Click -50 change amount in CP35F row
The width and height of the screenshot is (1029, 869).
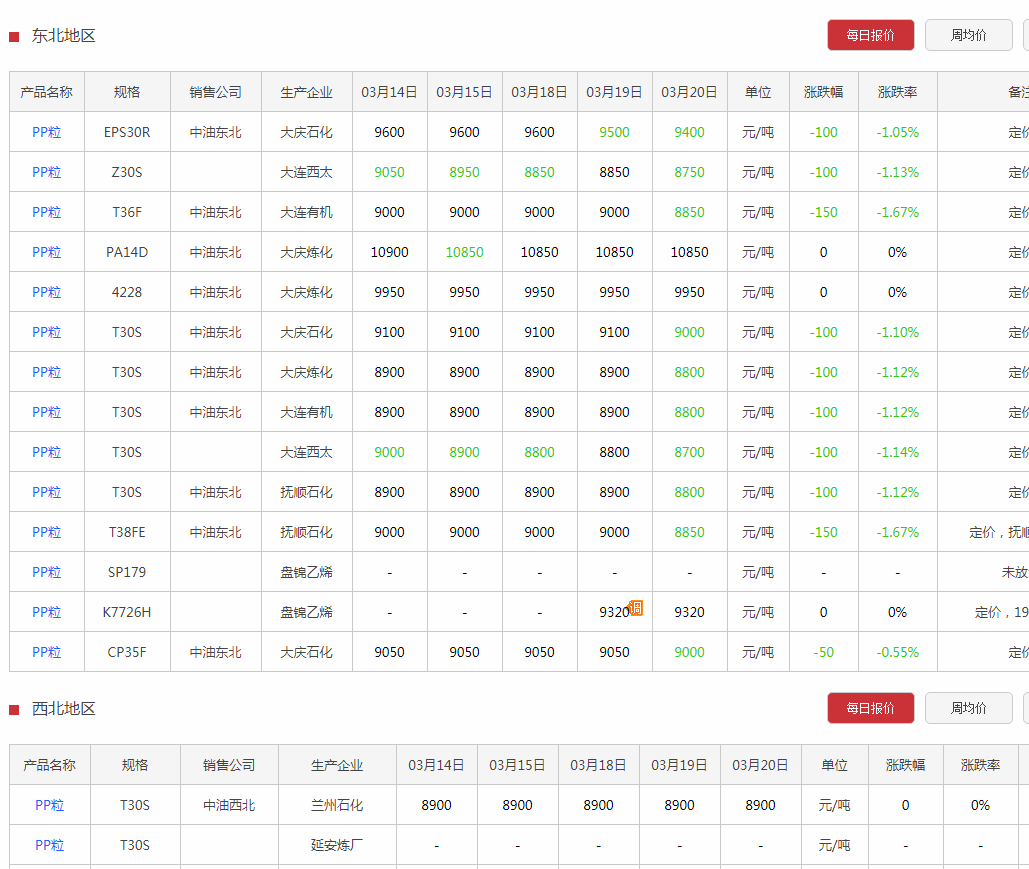pyautogui.click(x=824, y=652)
